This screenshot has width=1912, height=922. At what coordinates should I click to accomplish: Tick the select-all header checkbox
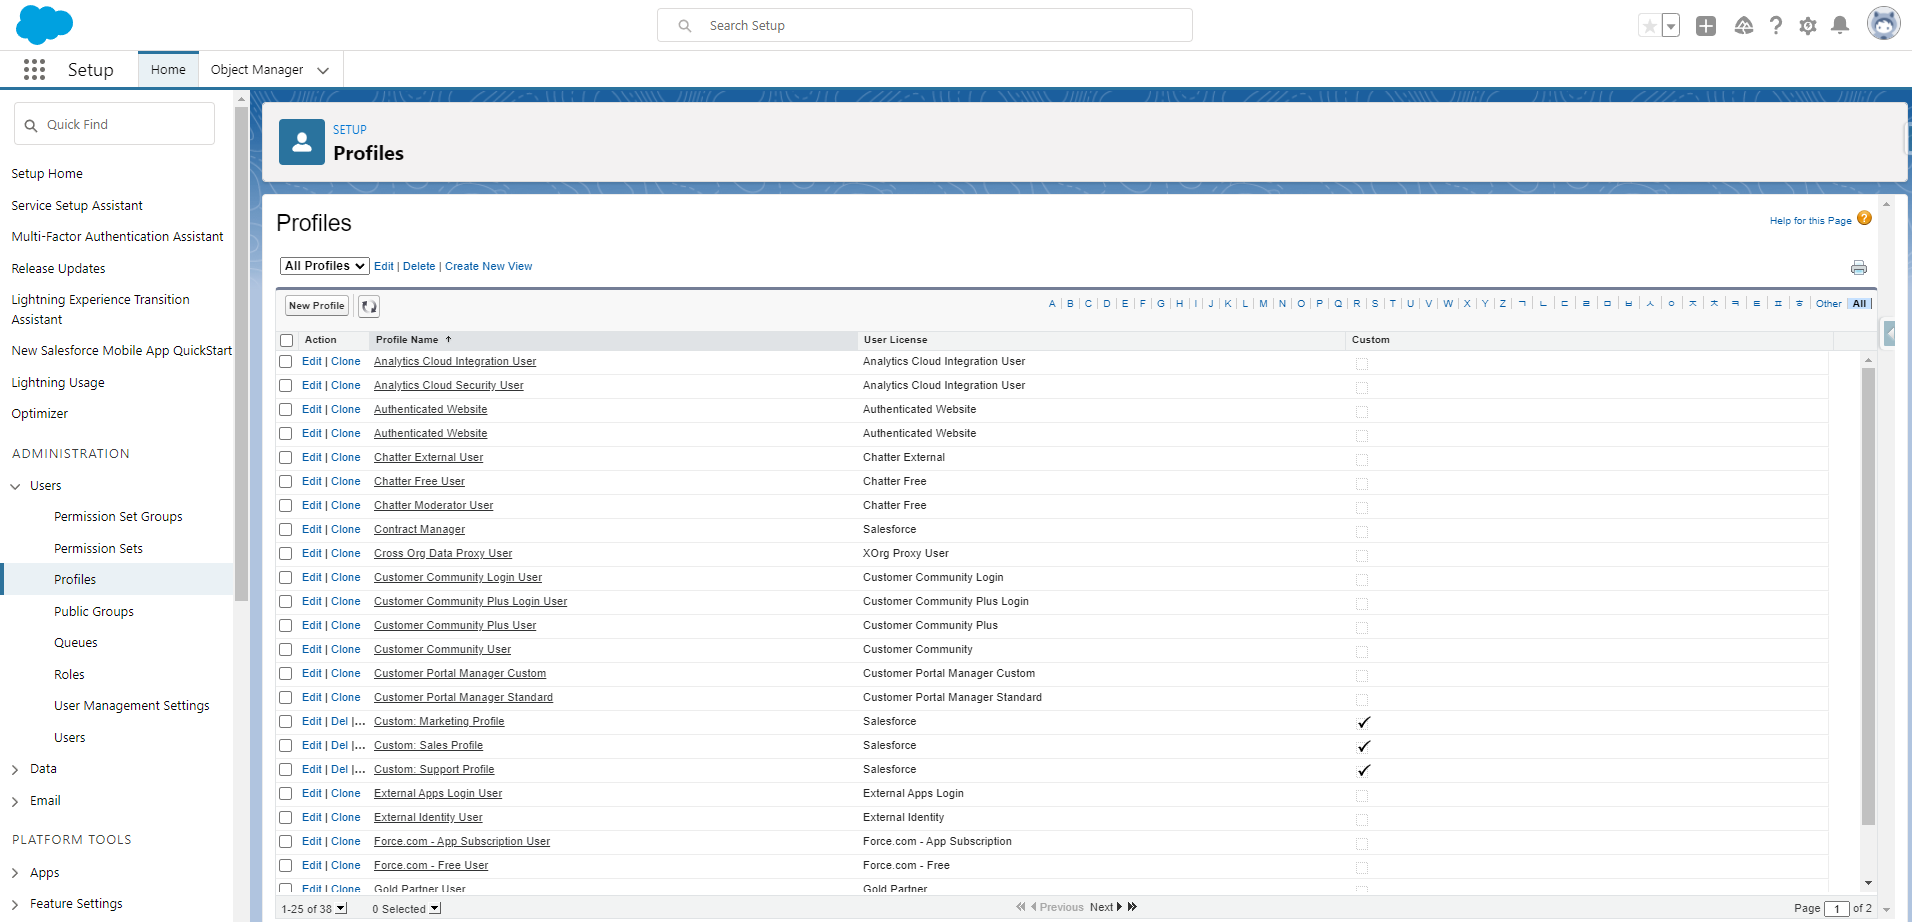287,341
